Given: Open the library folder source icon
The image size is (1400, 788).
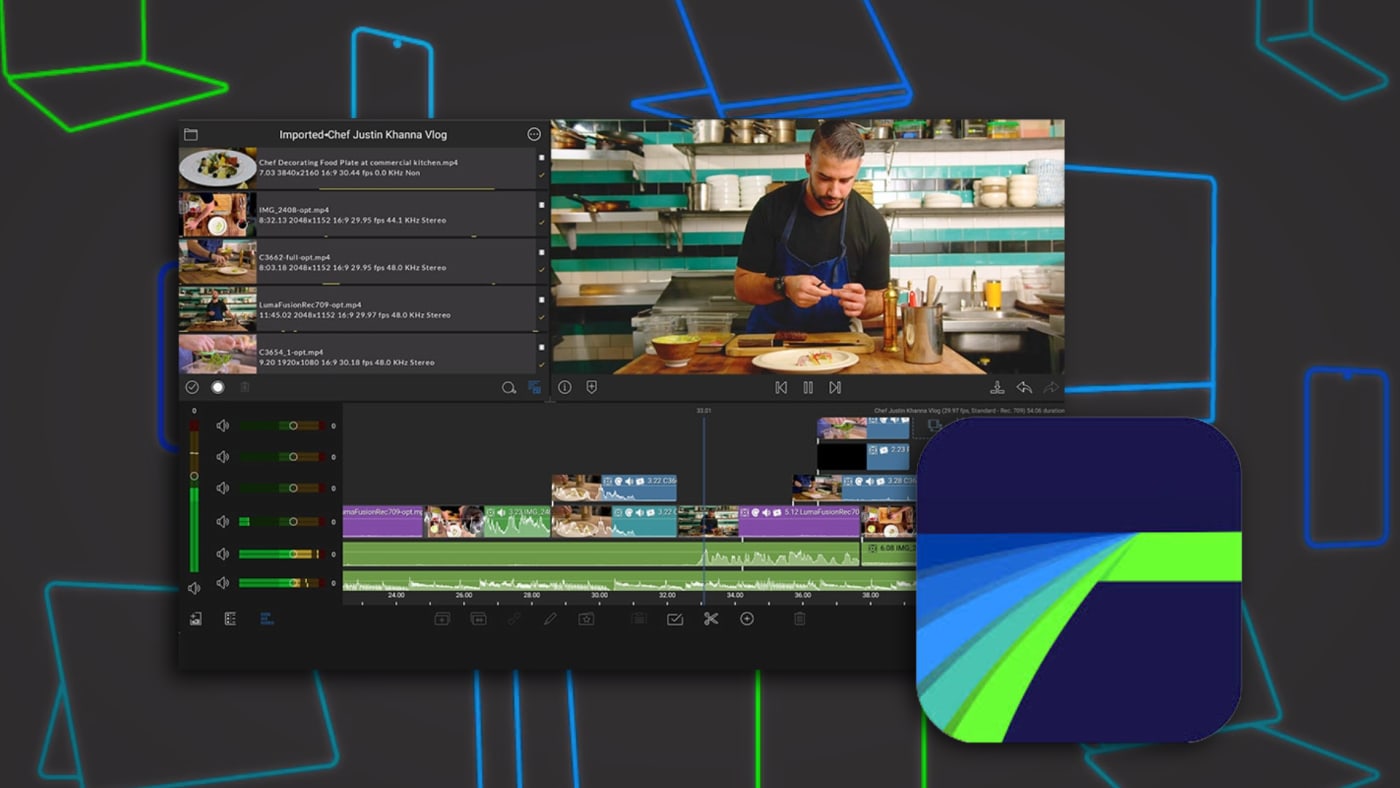Looking at the screenshot, I should pyautogui.click(x=191, y=134).
